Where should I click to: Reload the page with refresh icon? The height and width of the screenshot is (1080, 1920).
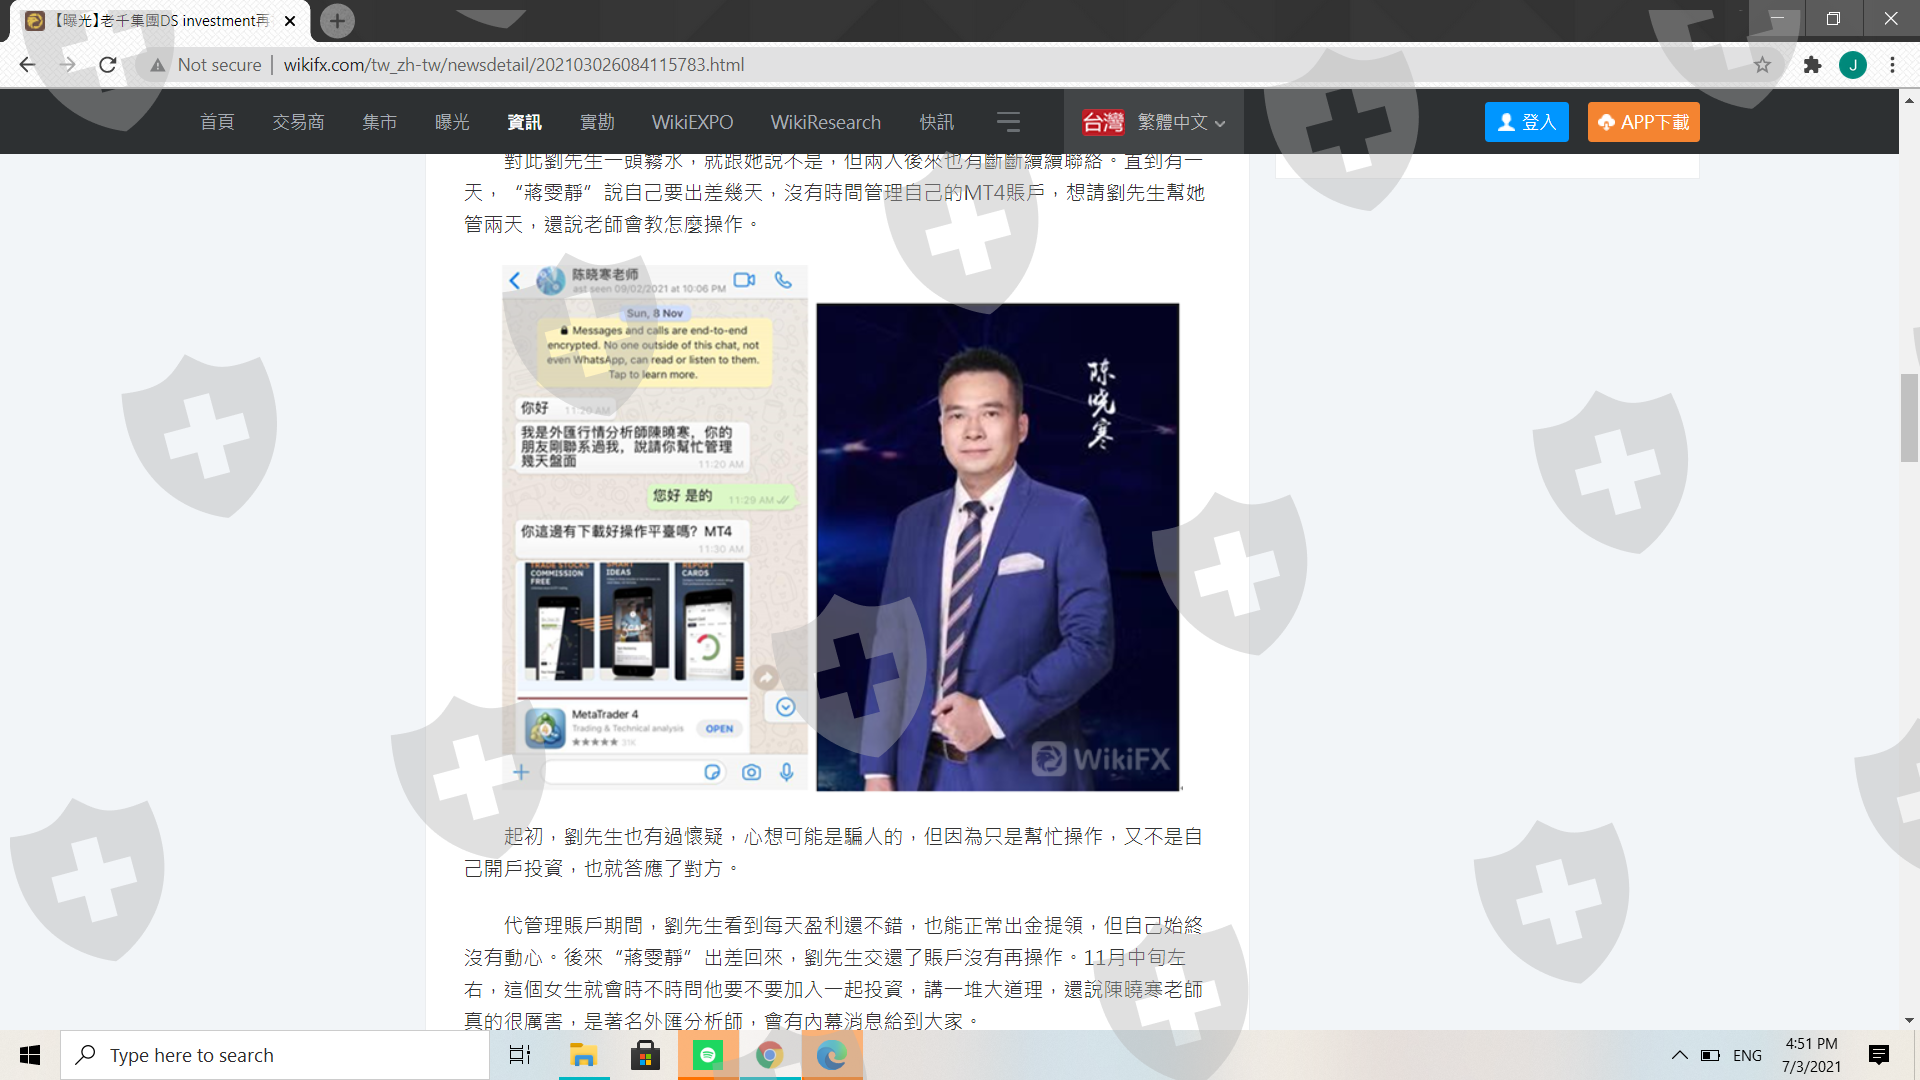click(x=108, y=65)
